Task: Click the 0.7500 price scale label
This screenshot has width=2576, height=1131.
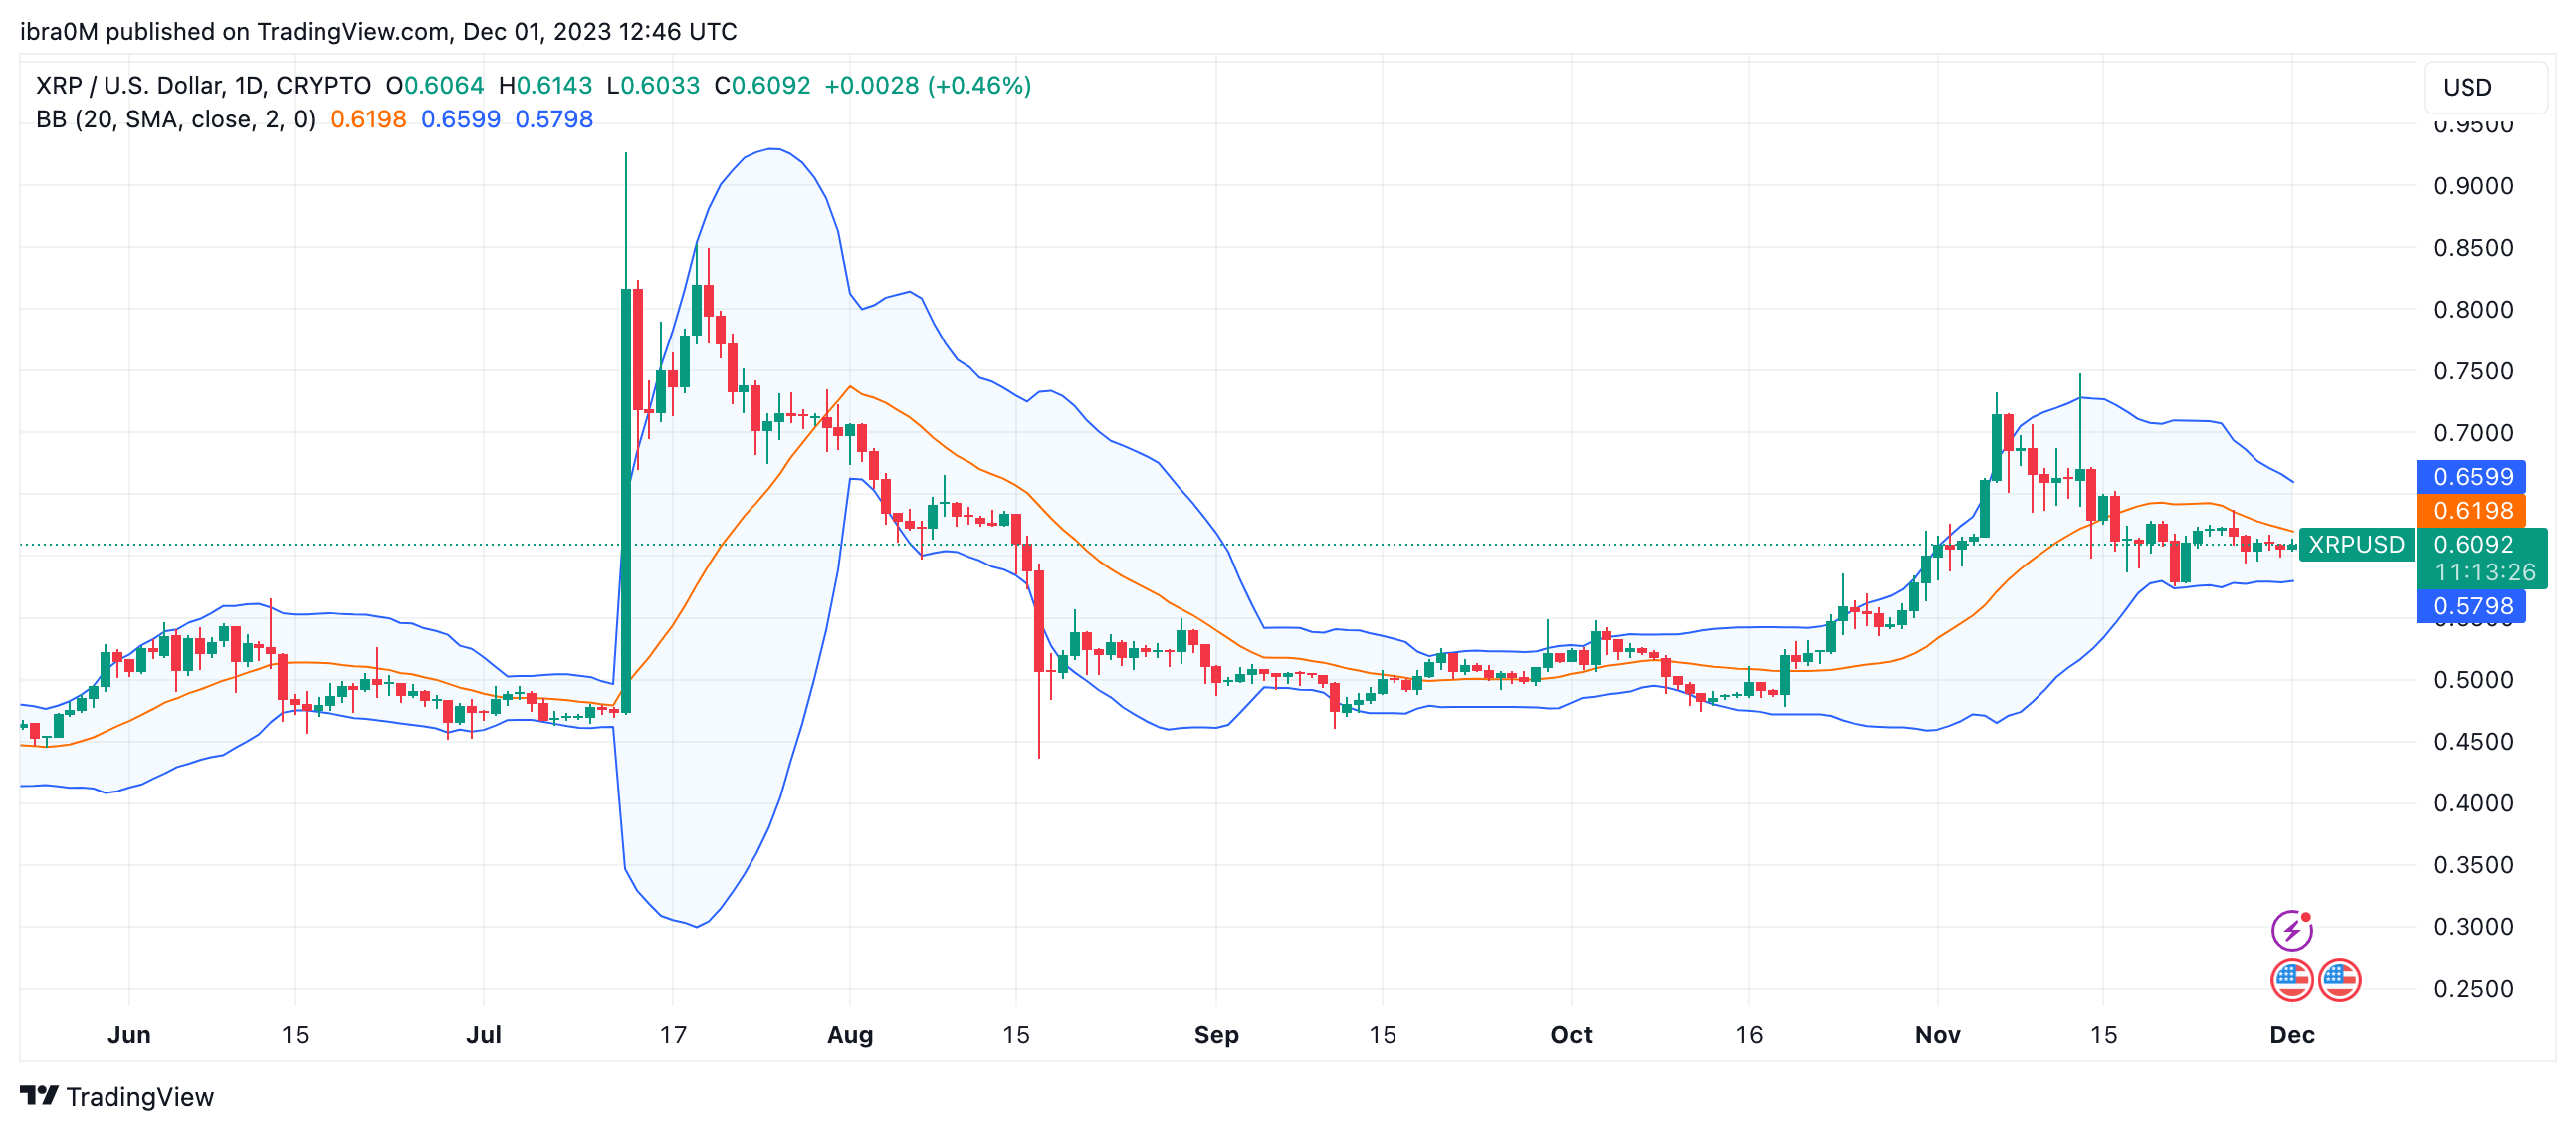Action: click(x=2473, y=371)
